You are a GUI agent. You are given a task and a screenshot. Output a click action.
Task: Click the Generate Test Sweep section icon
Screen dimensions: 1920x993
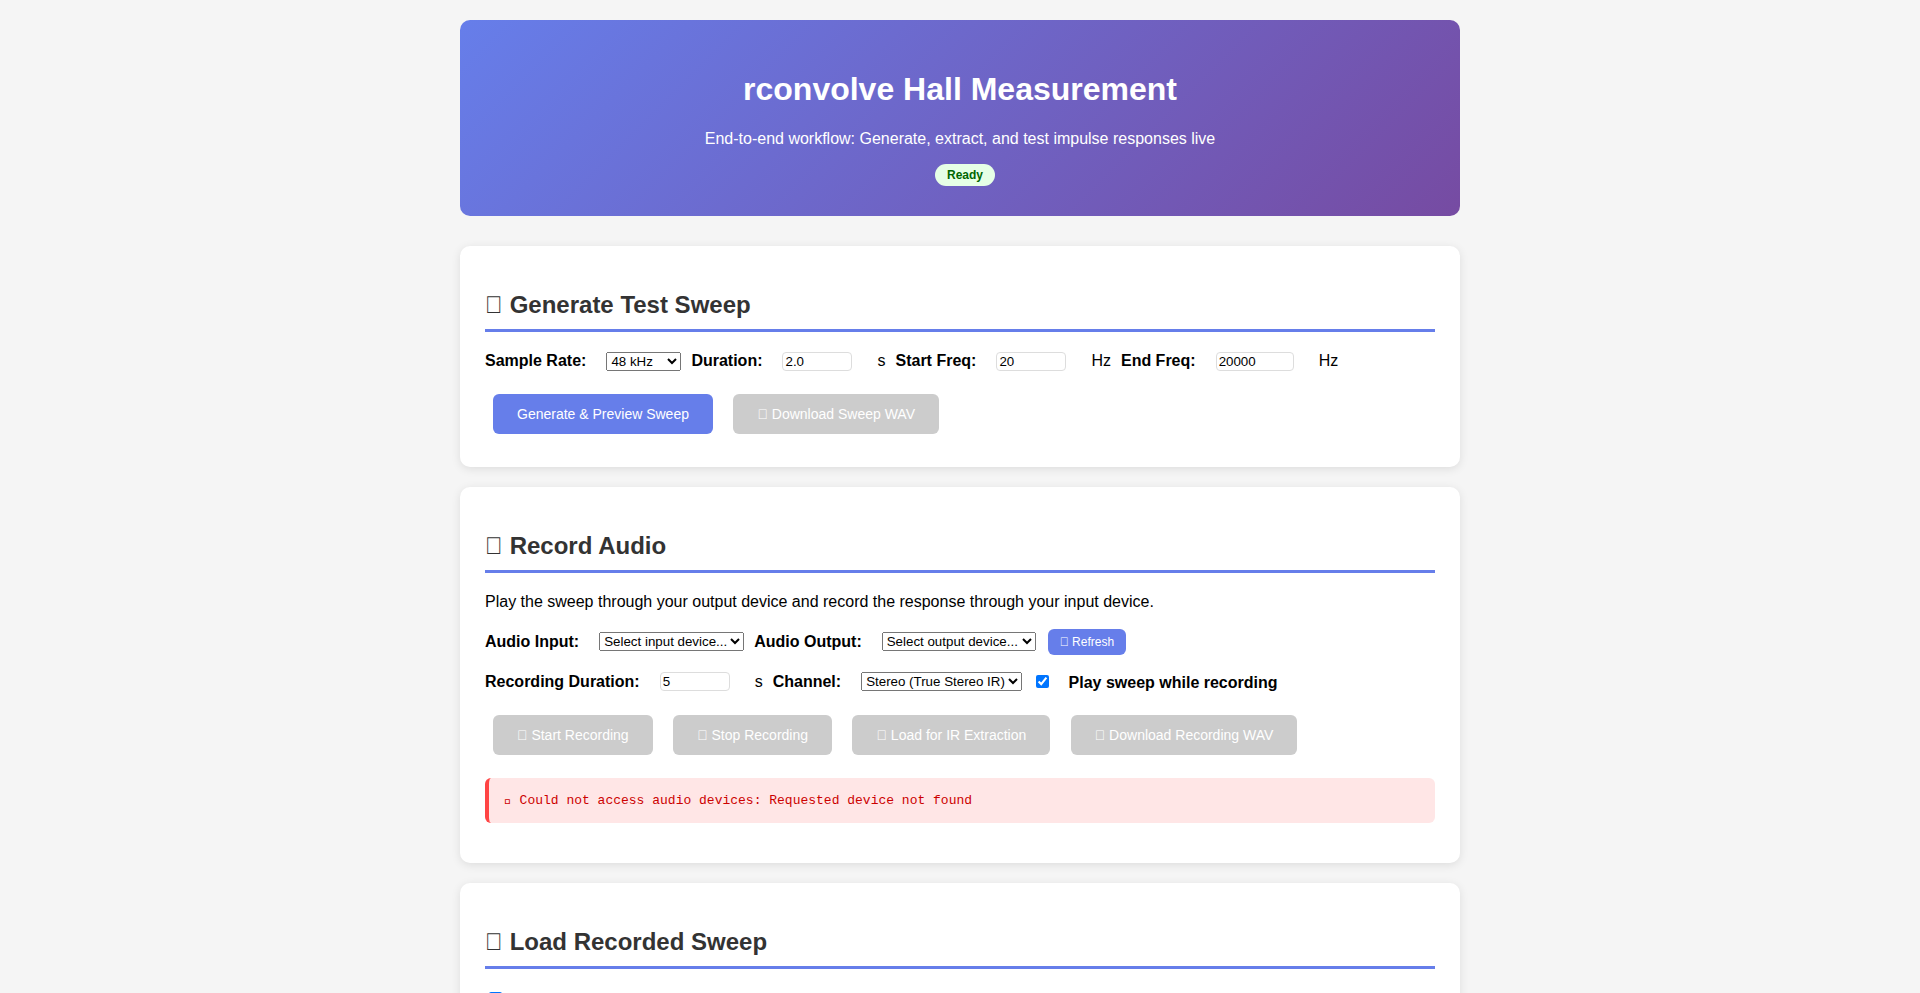pyautogui.click(x=493, y=304)
